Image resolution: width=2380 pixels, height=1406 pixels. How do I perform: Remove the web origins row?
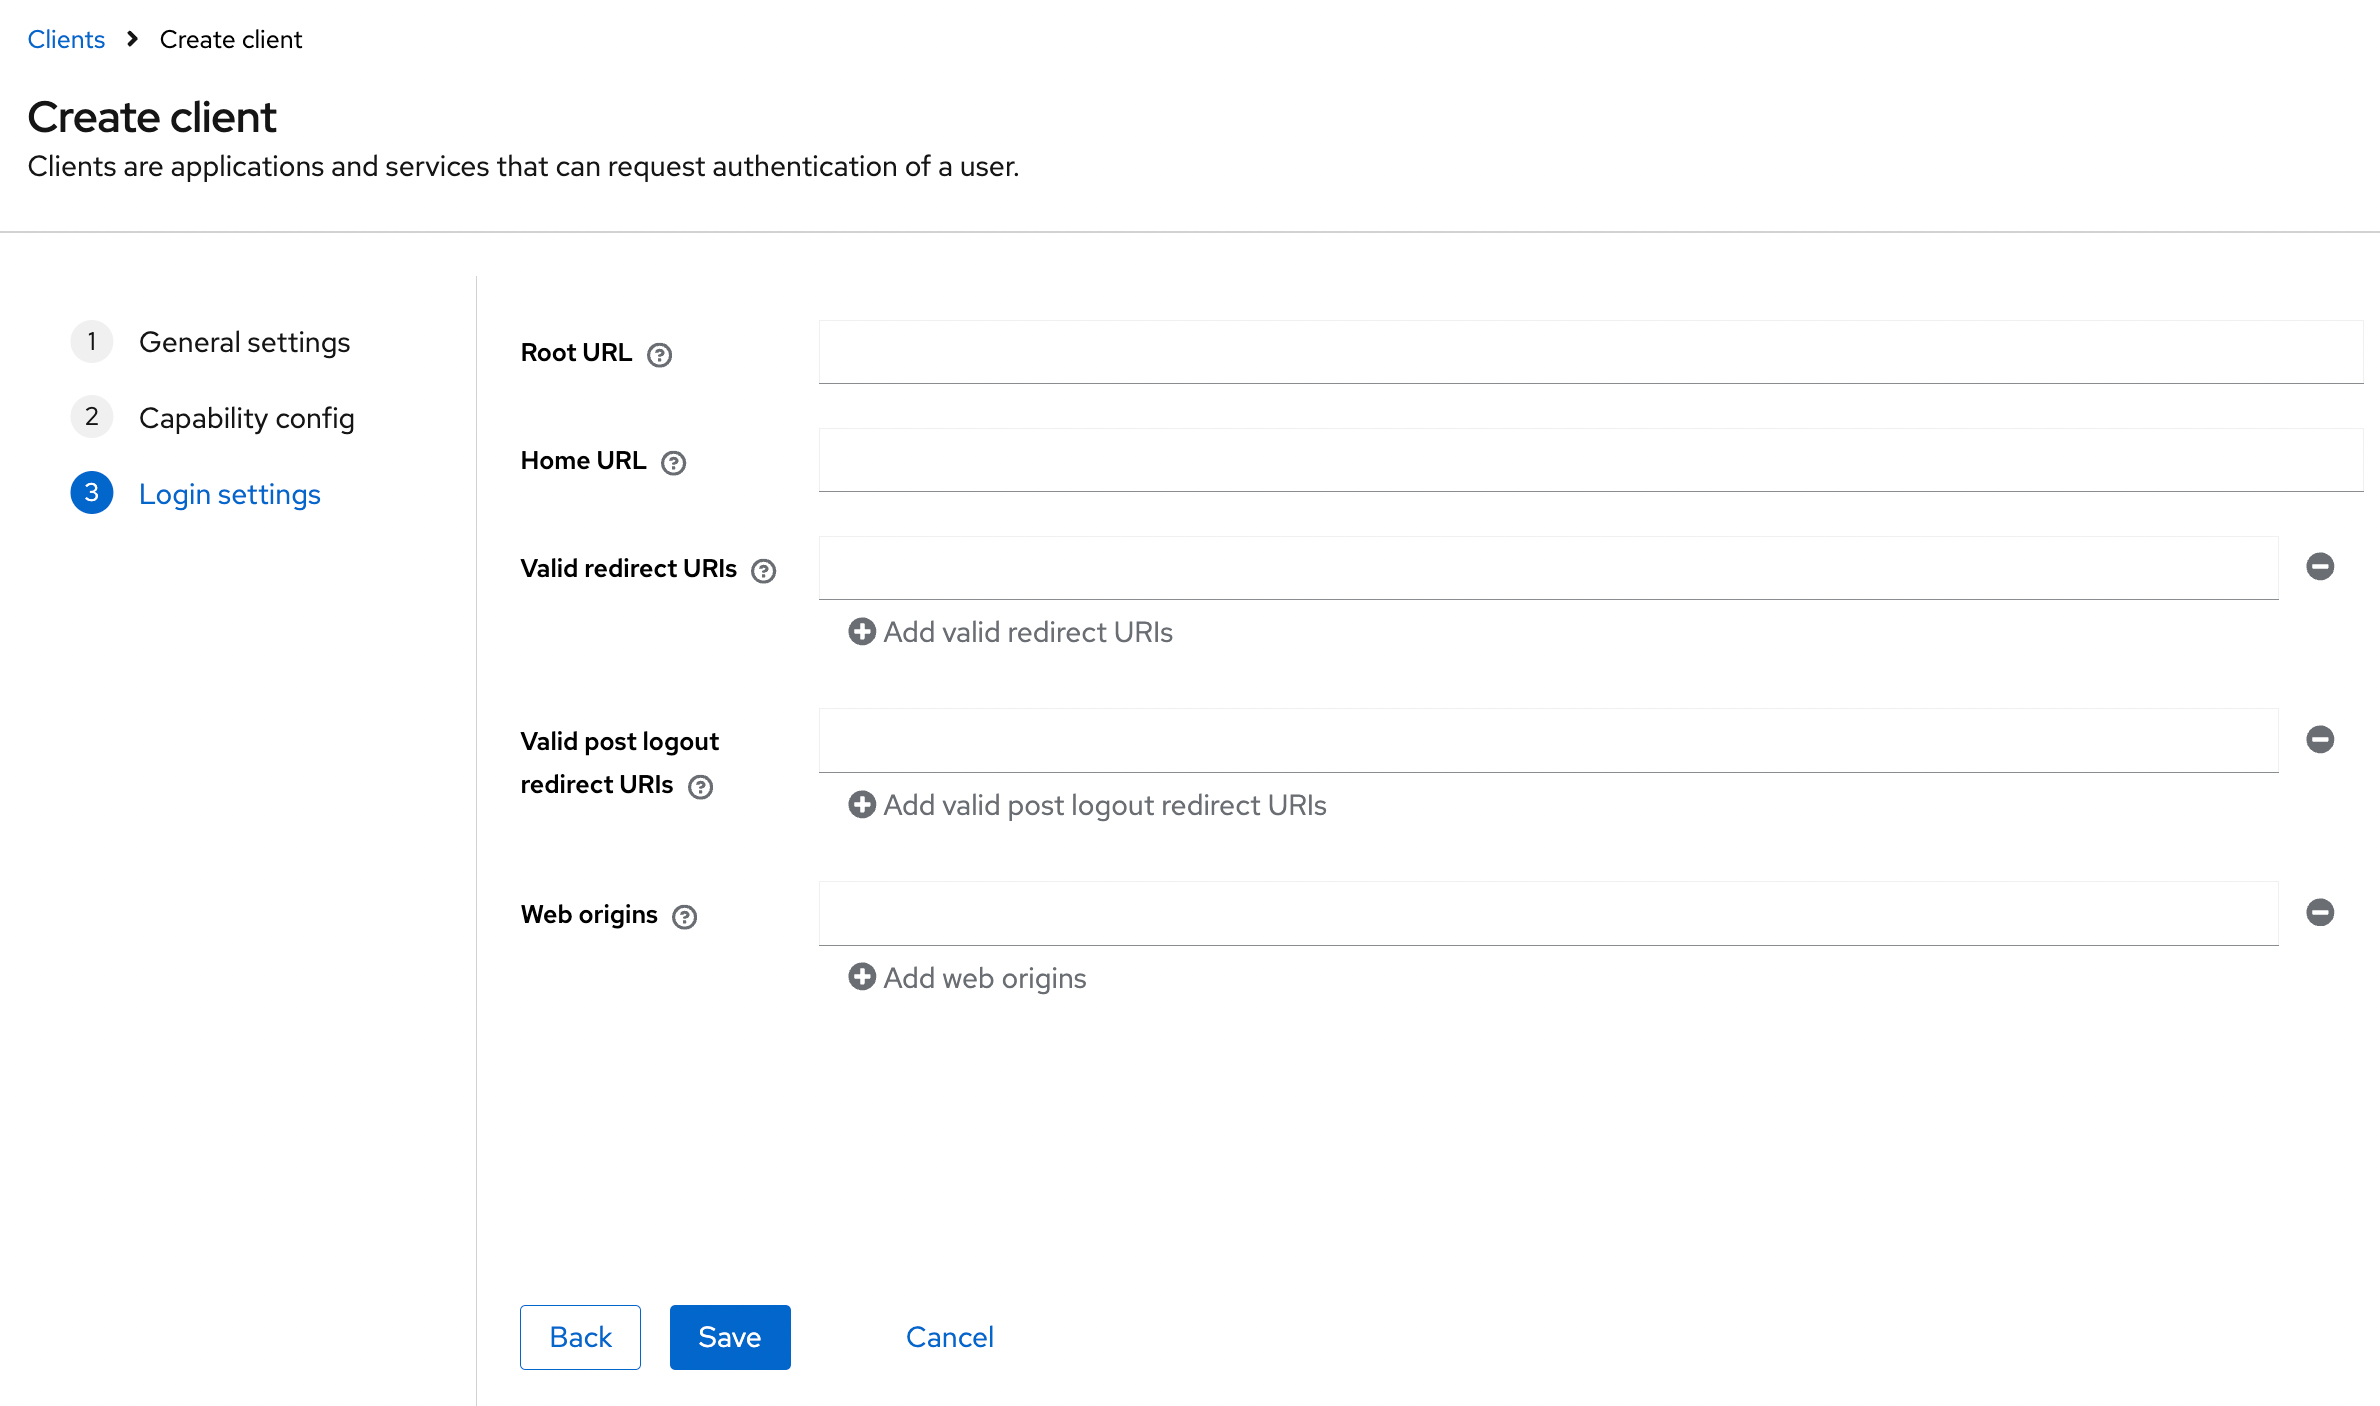pyautogui.click(x=2319, y=913)
